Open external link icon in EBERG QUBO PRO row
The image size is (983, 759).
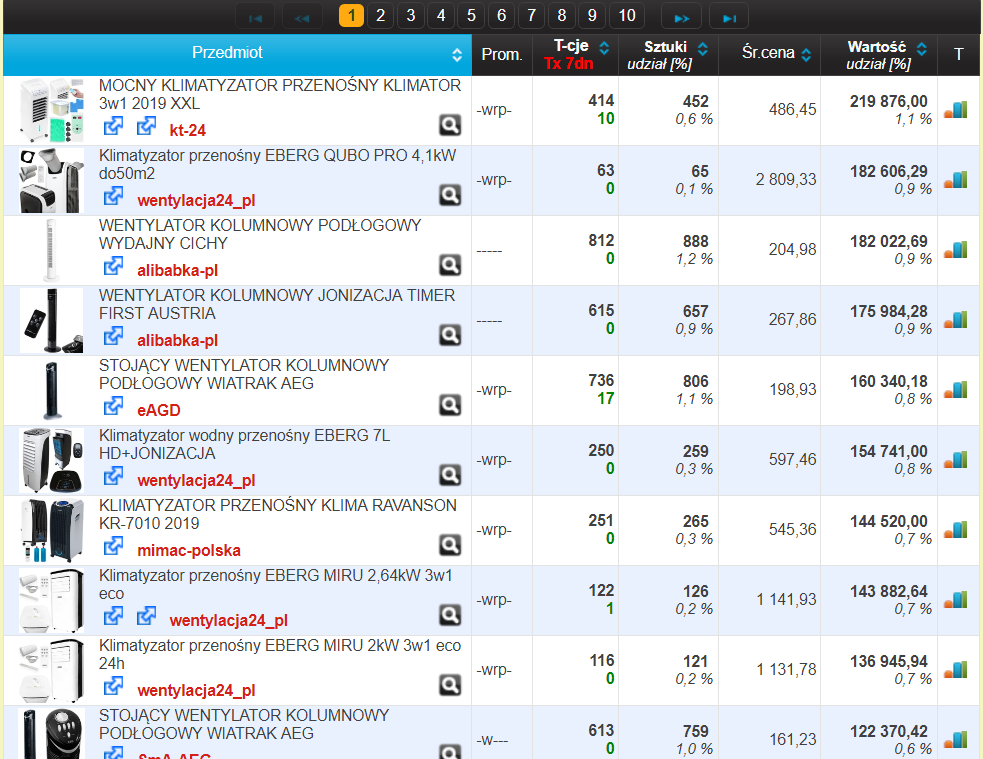113,196
